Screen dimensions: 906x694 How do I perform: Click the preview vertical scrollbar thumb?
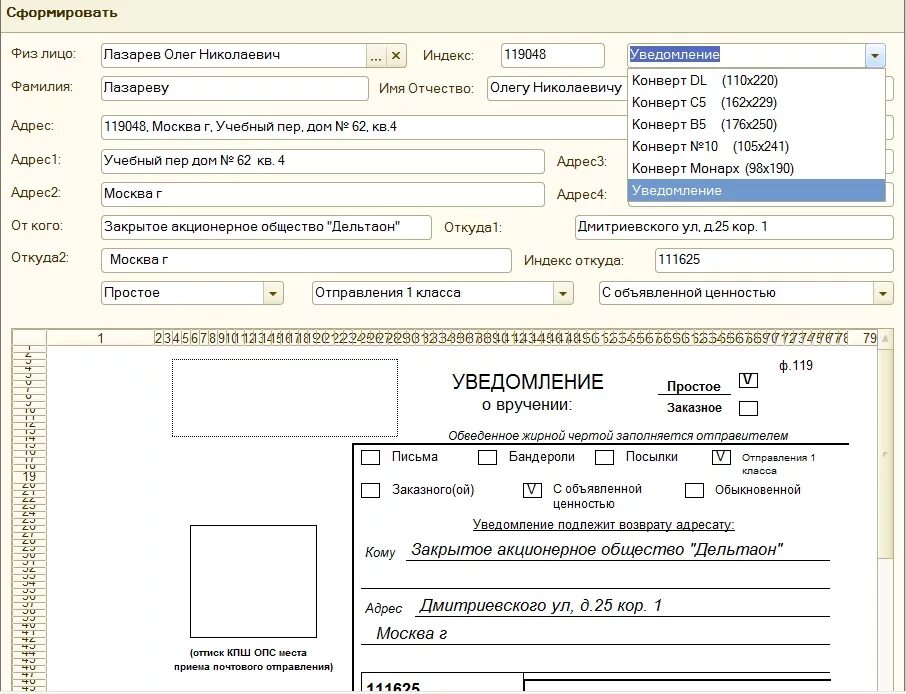tap(885, 454)
